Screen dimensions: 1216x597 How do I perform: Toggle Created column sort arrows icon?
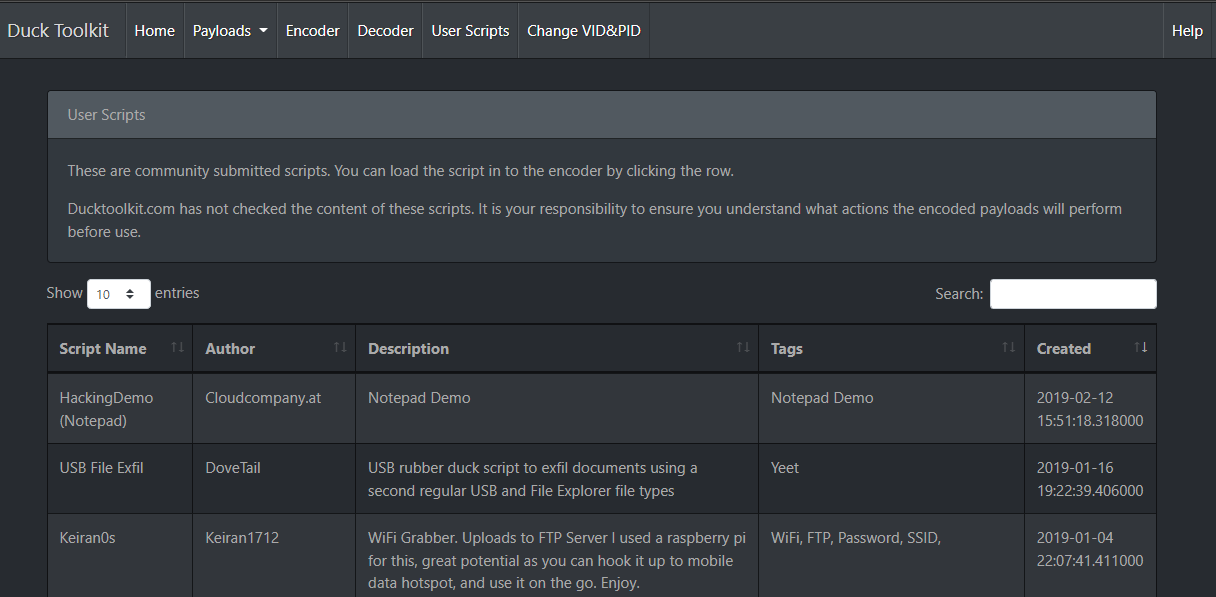tap(1141, 347)
